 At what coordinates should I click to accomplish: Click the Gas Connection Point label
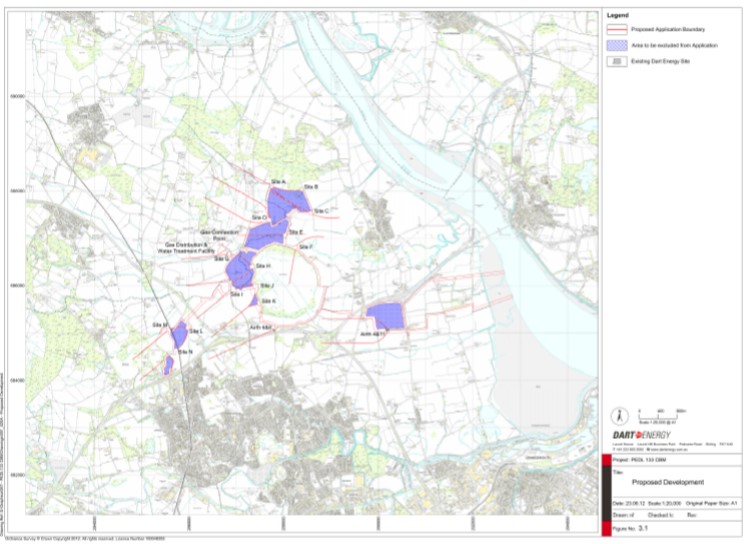220,232
